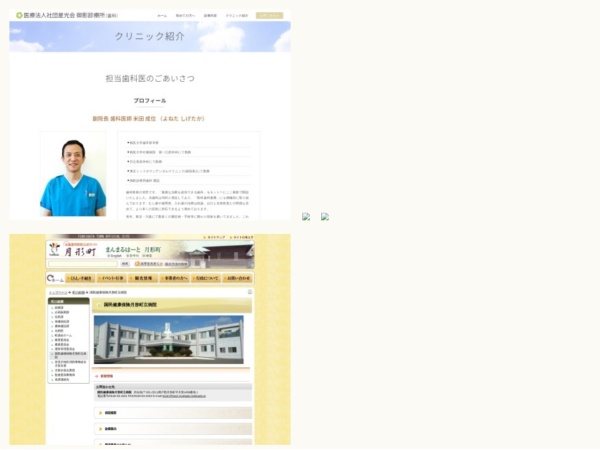The width and height of the screenshot is (600, 450).
Task: Open お問い合わせ navigation tab
Action: [237, 278]
